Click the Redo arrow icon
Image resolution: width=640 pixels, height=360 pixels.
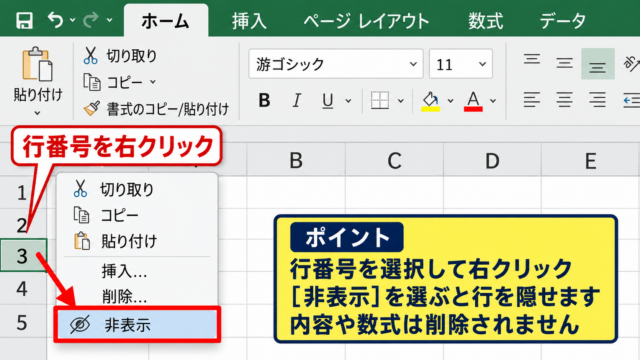[x=91, y=19]
